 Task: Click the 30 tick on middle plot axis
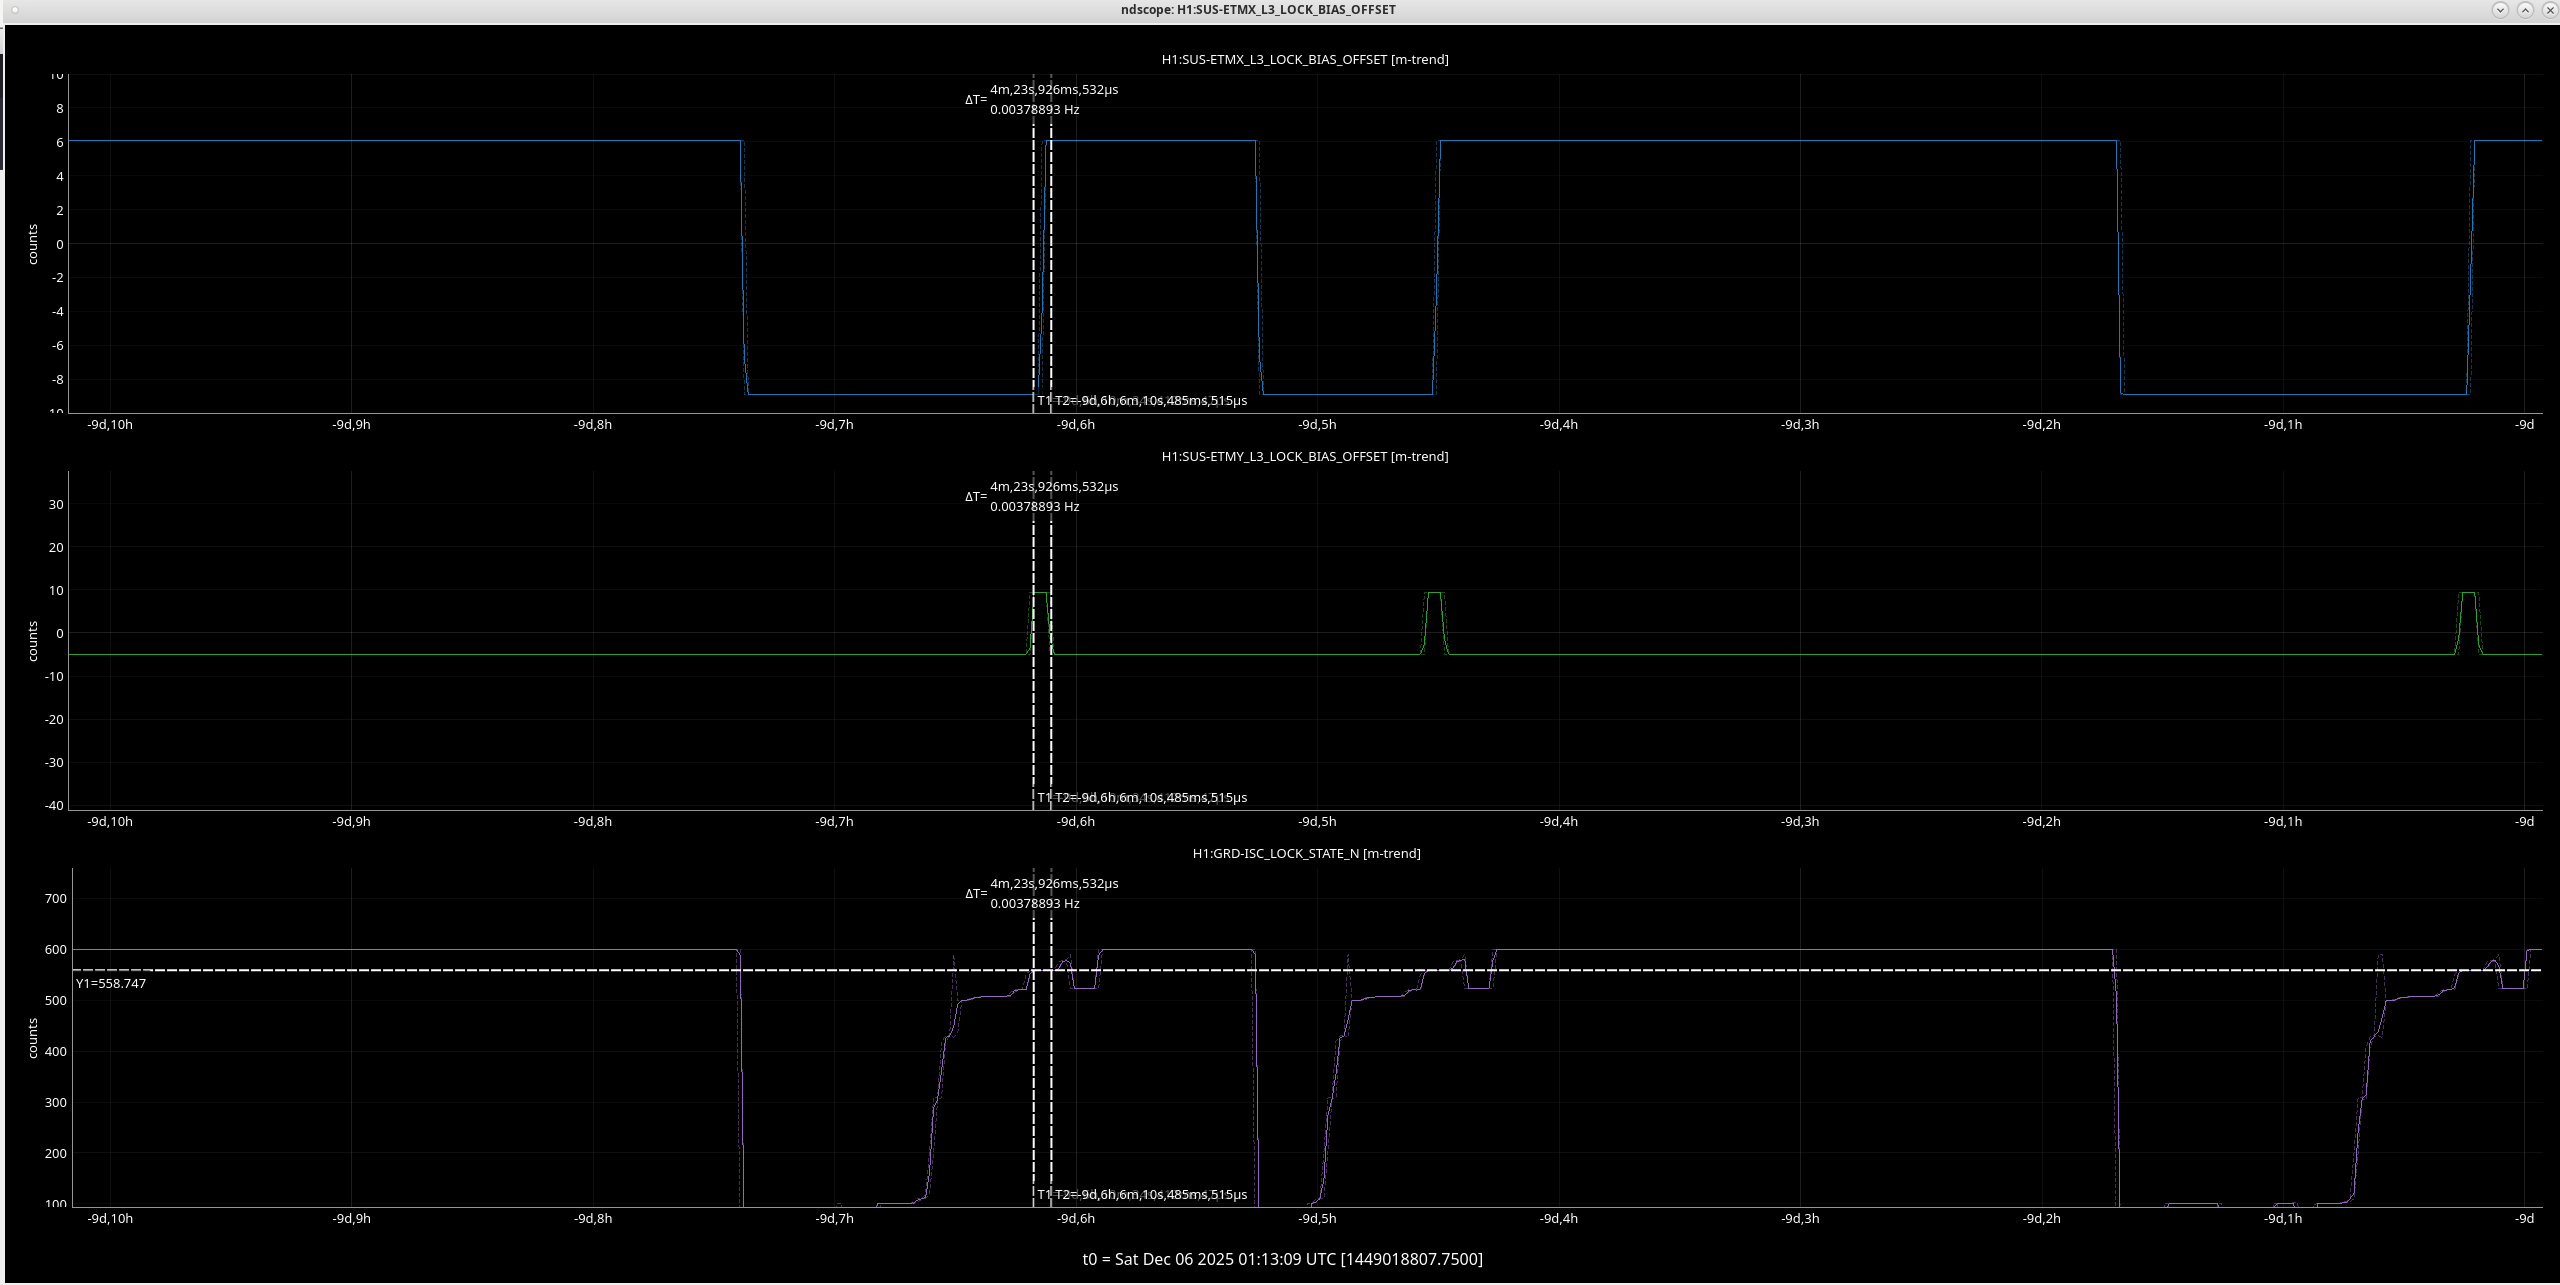(x=56, y=505)
